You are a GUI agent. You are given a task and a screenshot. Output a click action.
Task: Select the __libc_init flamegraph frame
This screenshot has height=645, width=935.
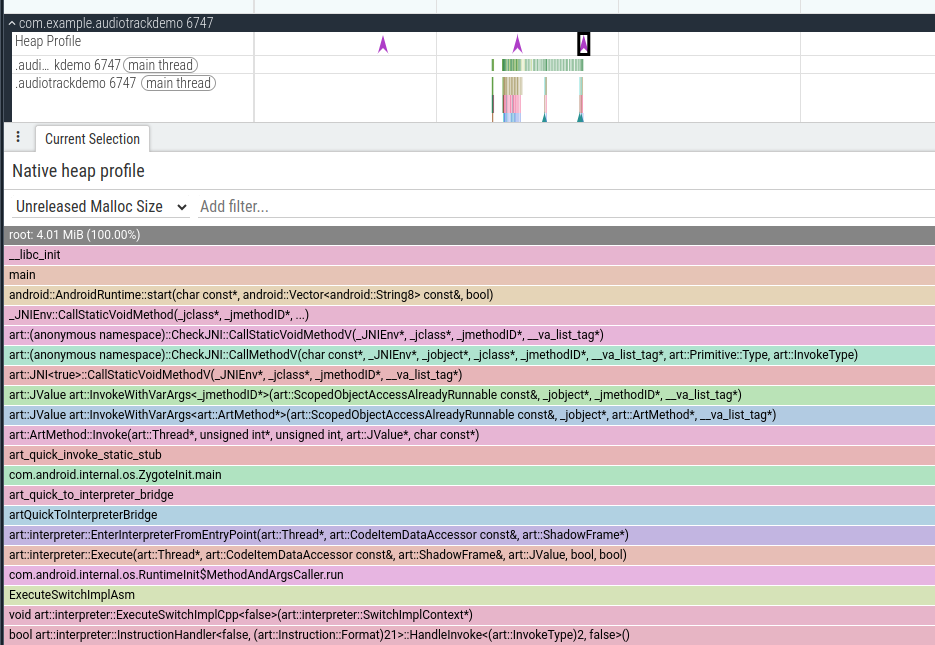[469, 255]
